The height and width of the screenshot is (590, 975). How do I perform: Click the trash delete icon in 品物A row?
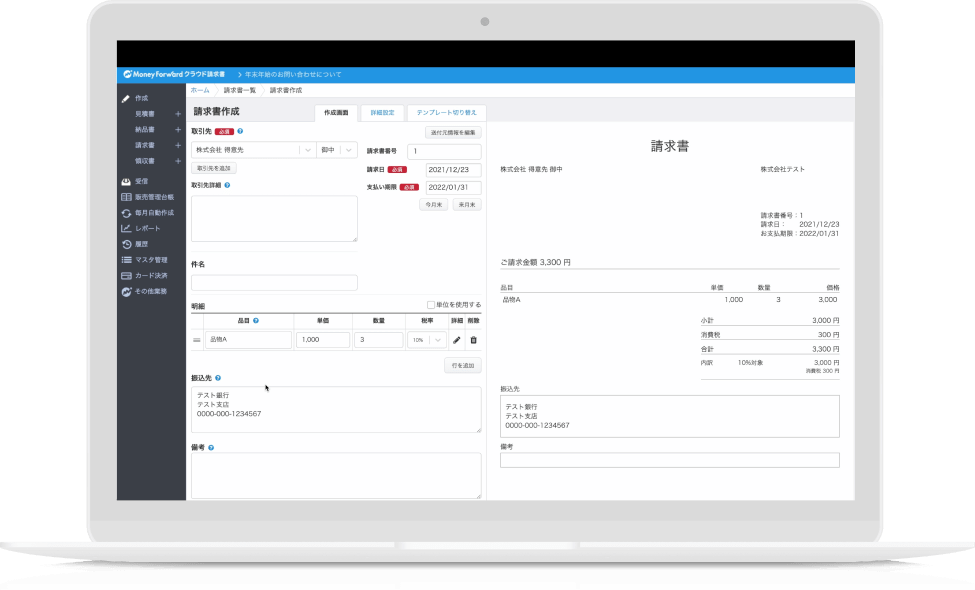473,340
